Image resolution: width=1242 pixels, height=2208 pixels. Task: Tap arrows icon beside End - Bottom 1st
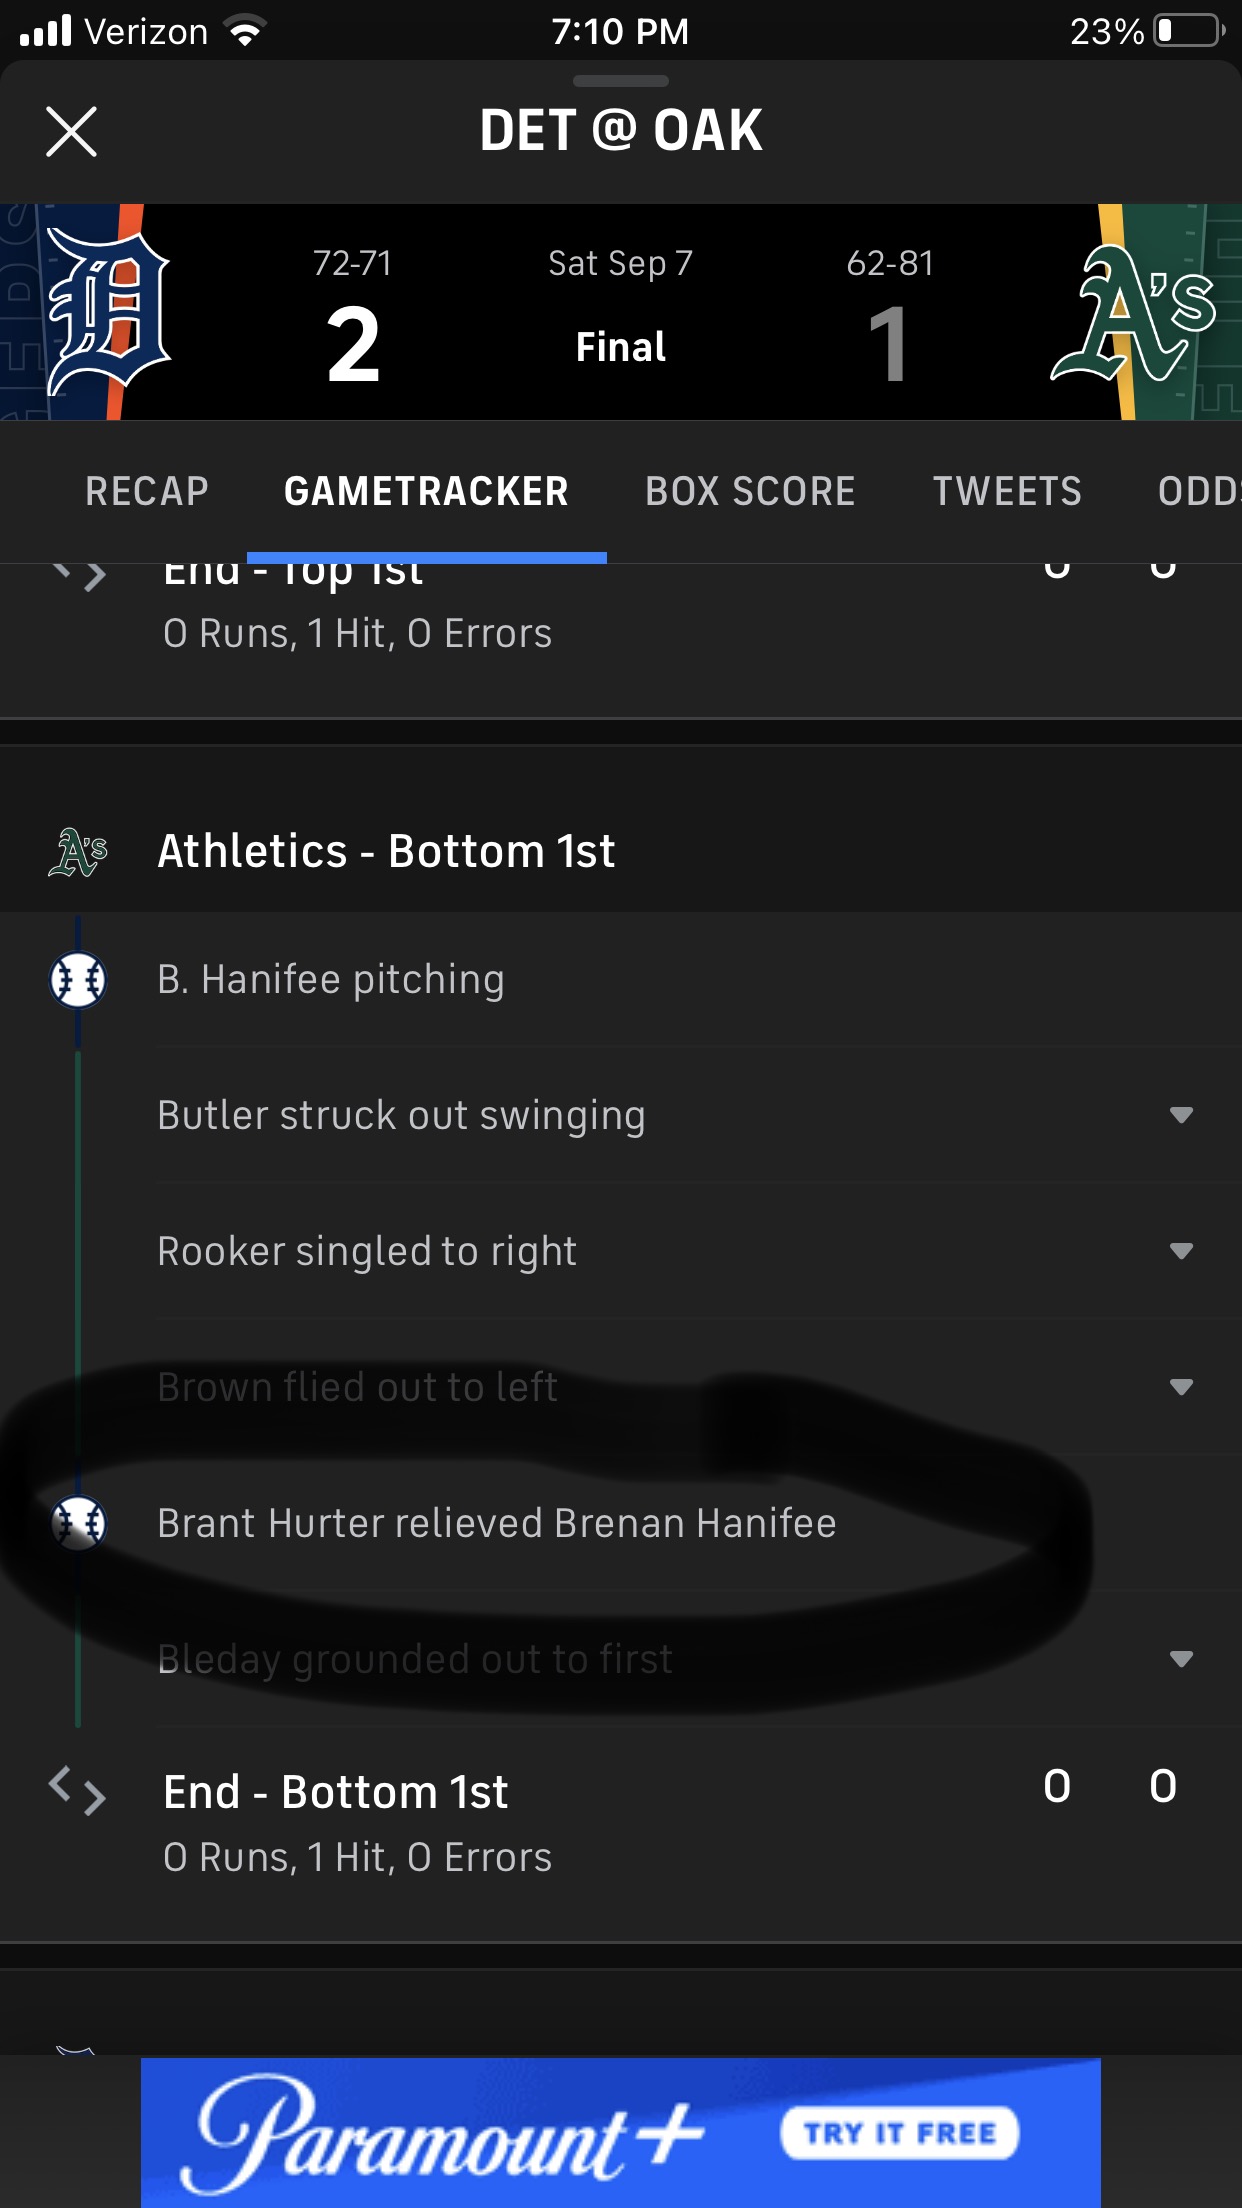tap(78, 1789)
